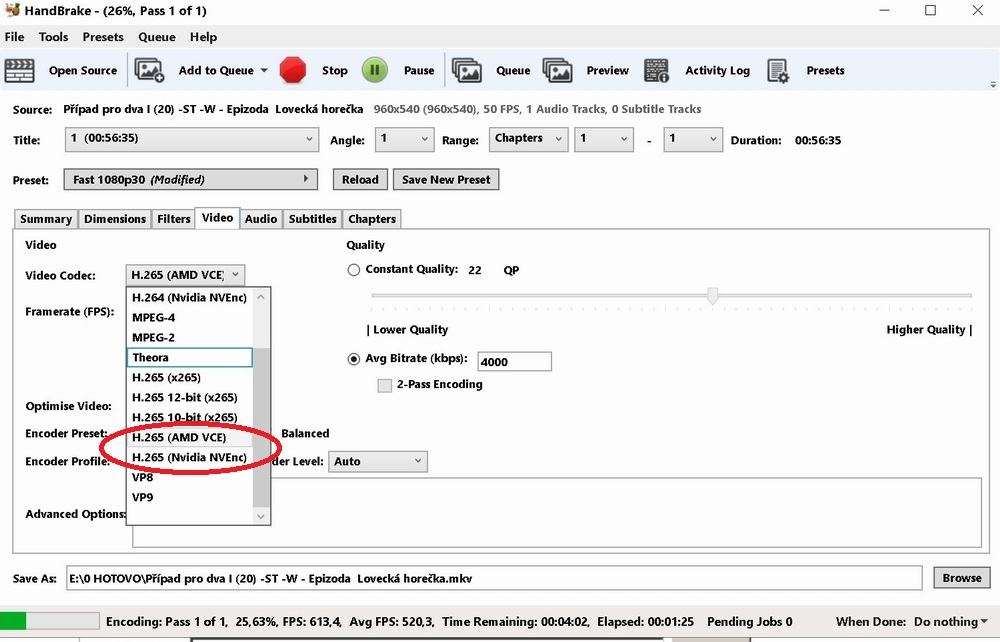Click the Browse button

pos(962,578)
